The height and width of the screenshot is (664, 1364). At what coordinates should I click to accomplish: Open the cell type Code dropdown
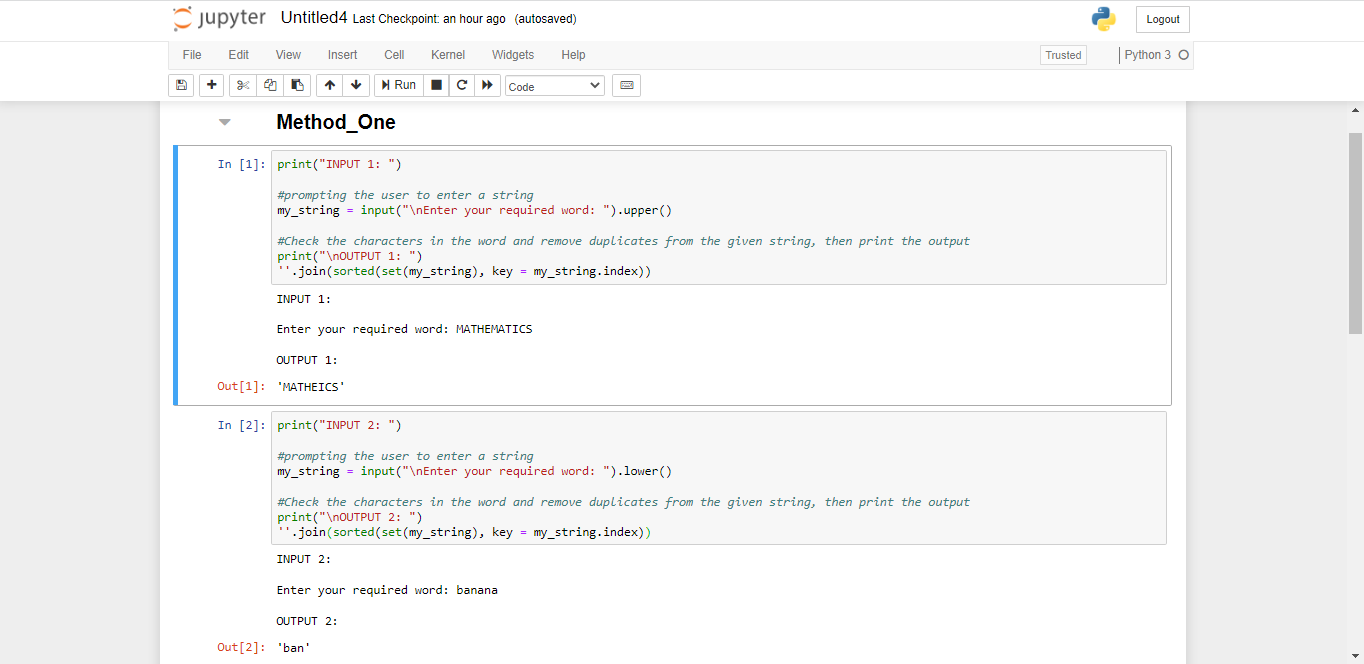[554, 86]
